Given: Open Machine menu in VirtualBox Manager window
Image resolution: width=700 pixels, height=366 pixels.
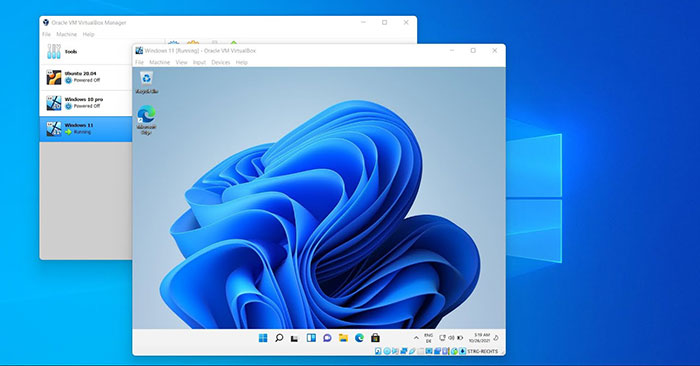Looking at the screenshot, I should point(67,34).
